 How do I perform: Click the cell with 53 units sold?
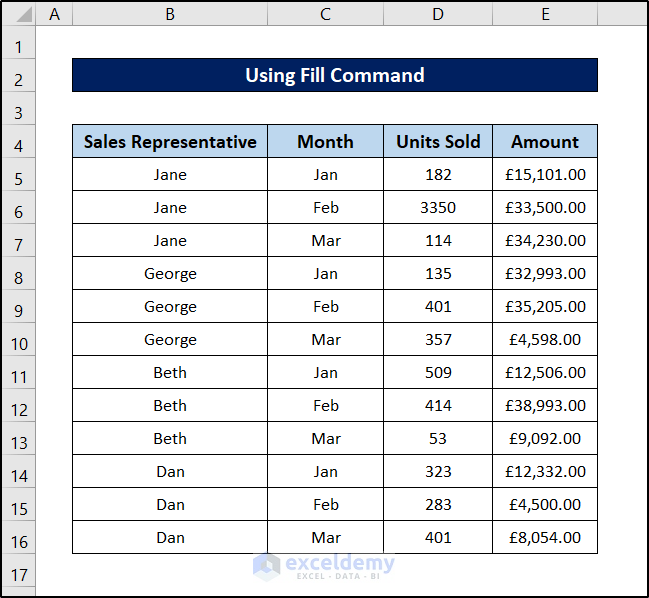pyautogui.click(x=438, y=439)
